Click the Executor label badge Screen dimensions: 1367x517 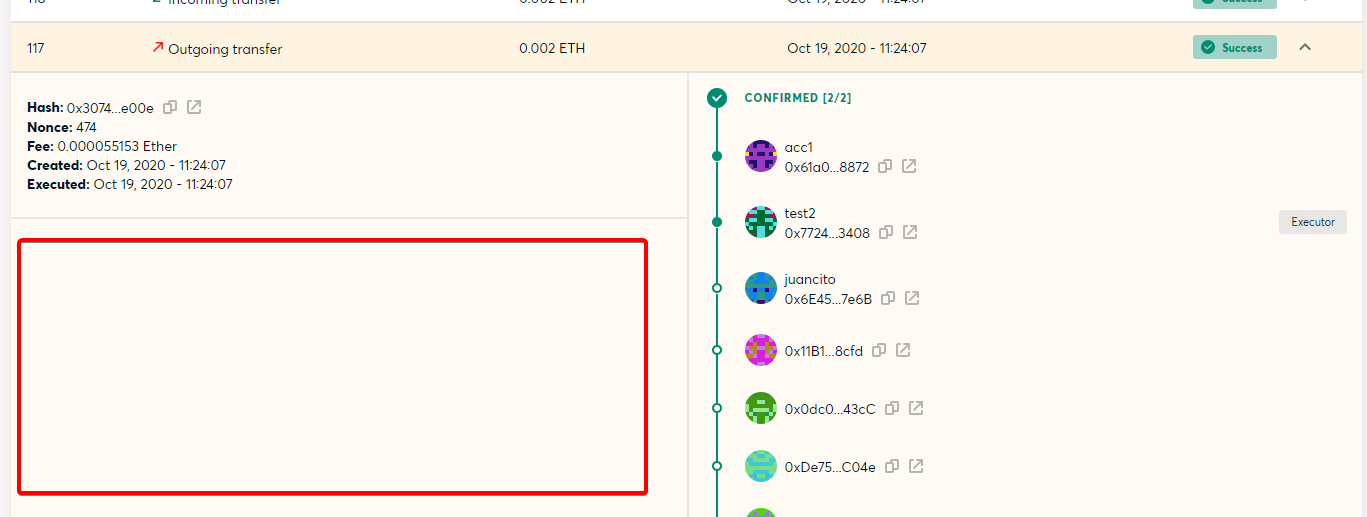pos(1312,222)
